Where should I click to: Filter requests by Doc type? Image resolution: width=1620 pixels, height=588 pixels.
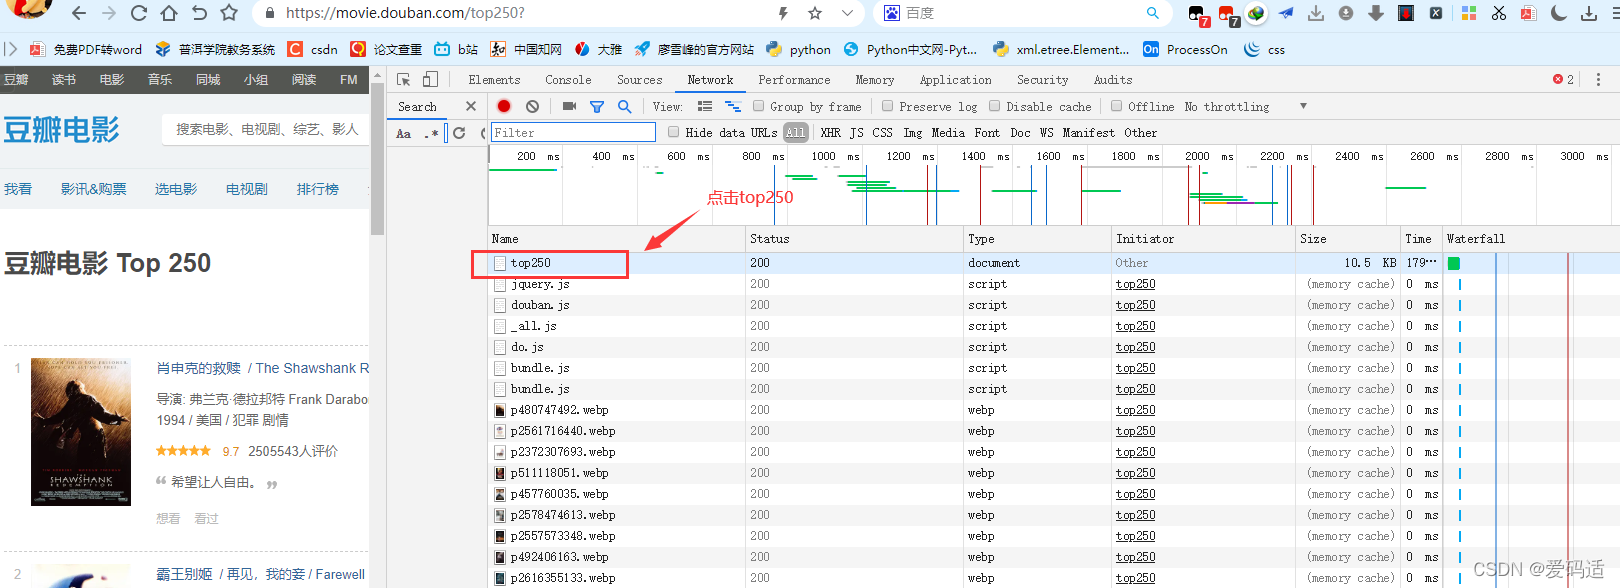pyautogui.click(x=1020, y=133)
